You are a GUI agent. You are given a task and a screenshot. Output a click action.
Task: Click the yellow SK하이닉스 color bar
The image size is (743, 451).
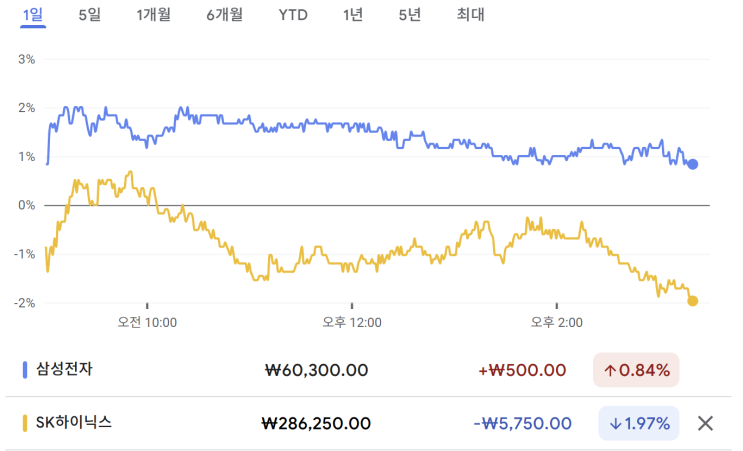[25, 423]
